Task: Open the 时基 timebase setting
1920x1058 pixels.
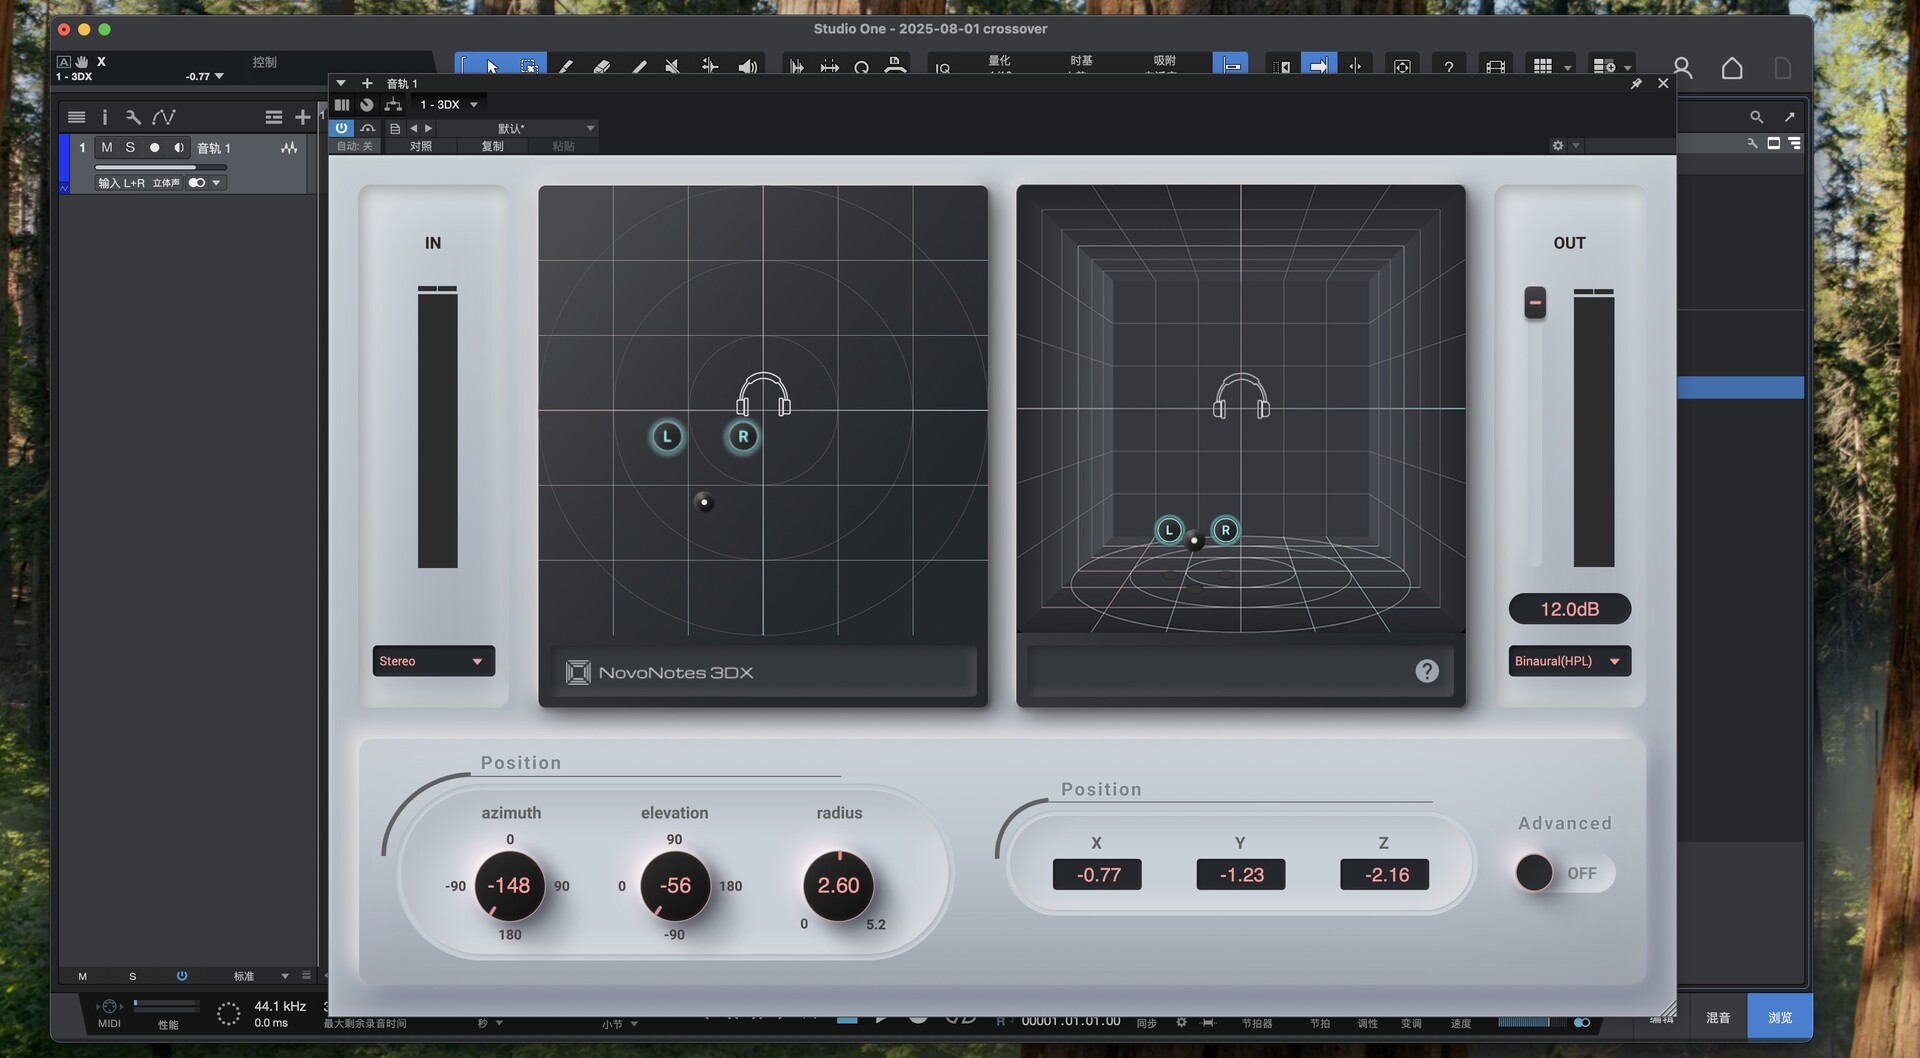Action: click(x=1081, y=62)
